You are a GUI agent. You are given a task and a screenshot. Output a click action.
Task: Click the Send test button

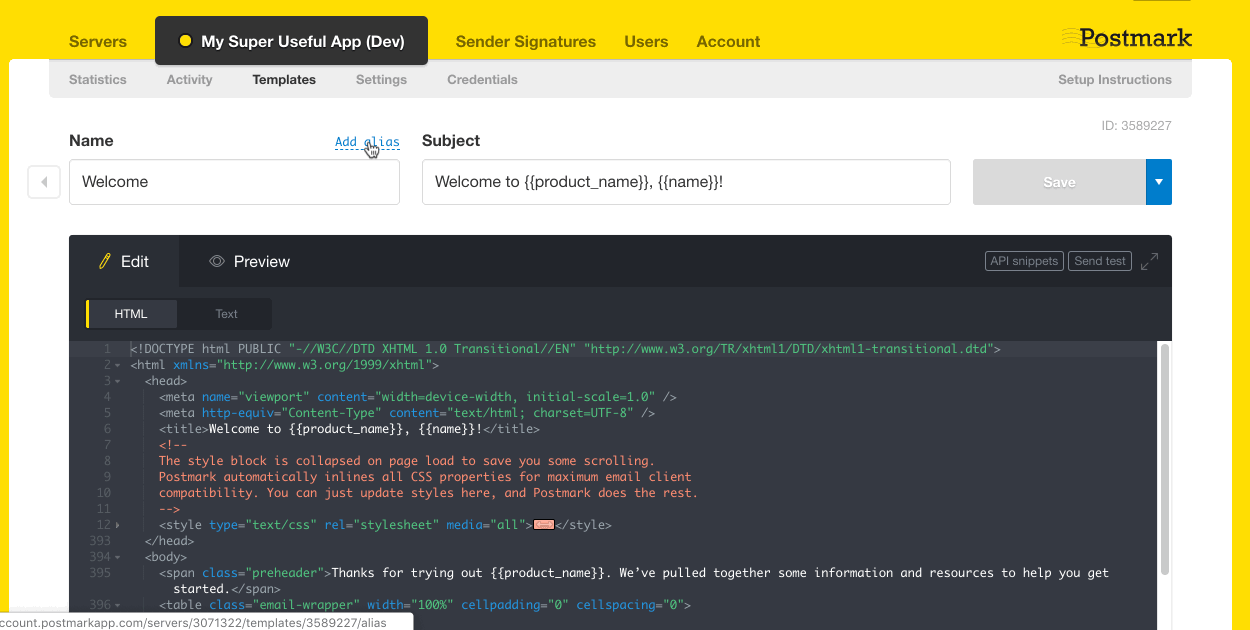(x=1100, y=261)
